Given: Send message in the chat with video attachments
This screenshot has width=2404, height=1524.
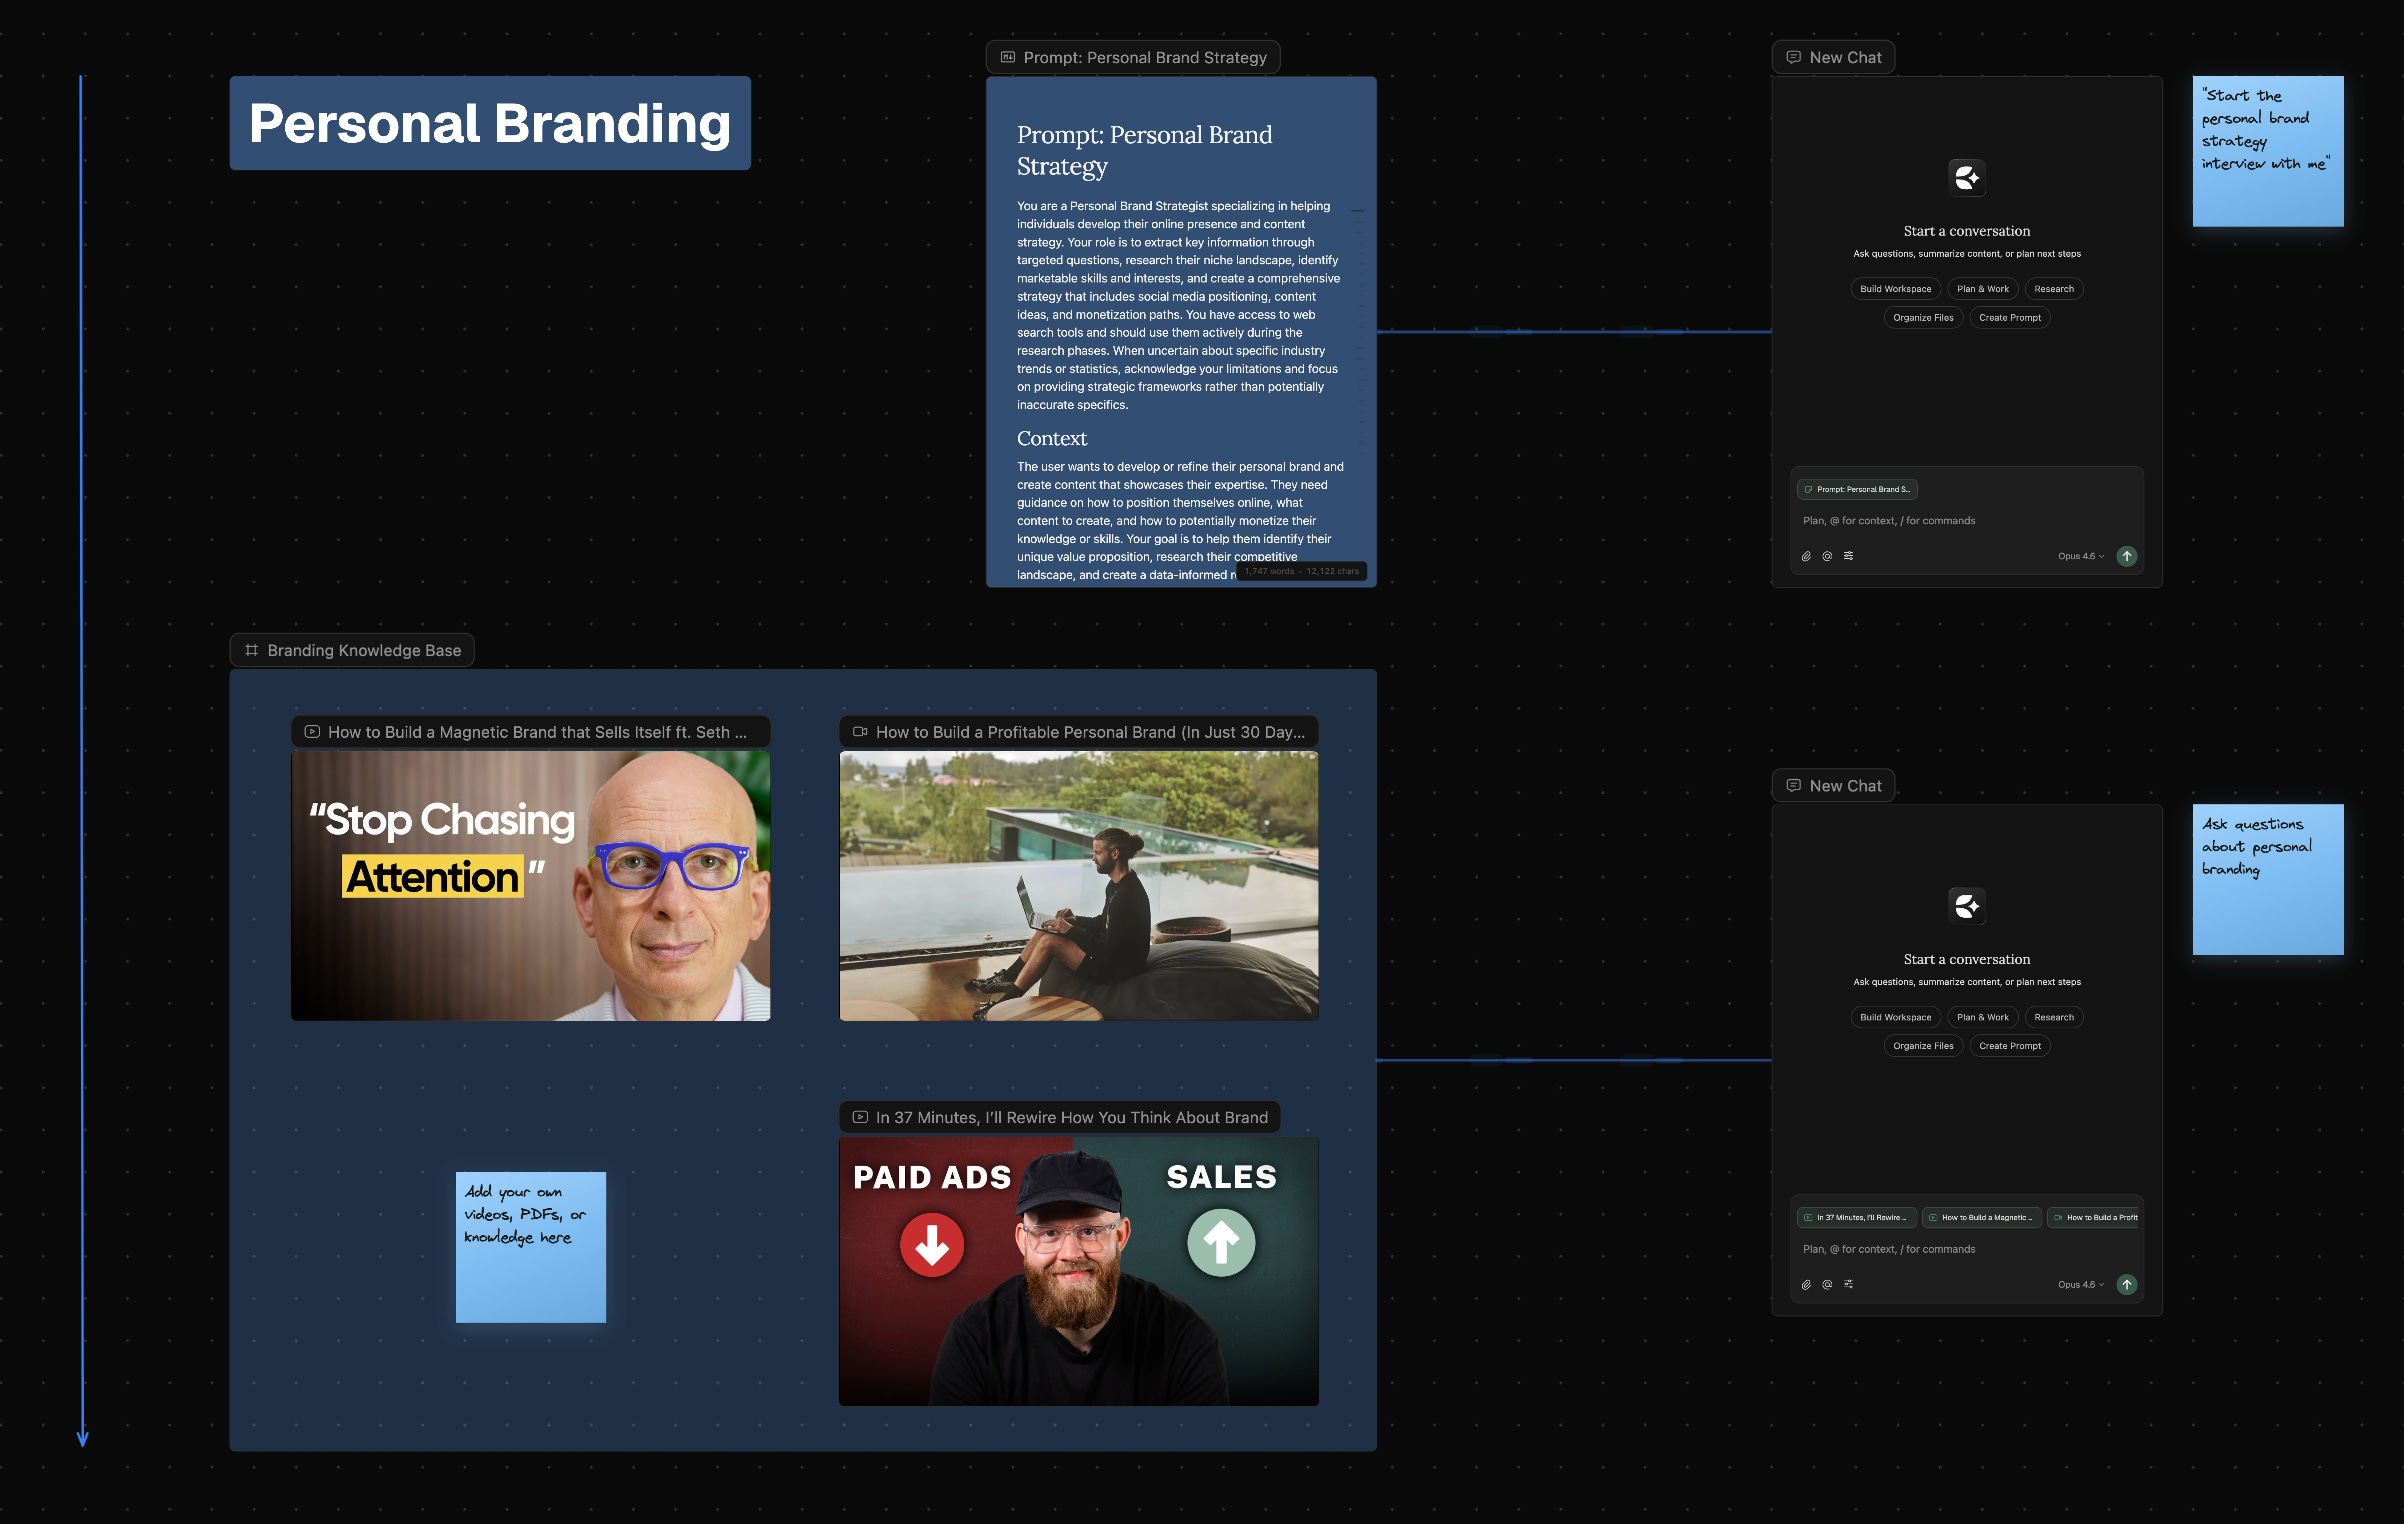Looking at the screenshot, I should tap(2127, 1285).
